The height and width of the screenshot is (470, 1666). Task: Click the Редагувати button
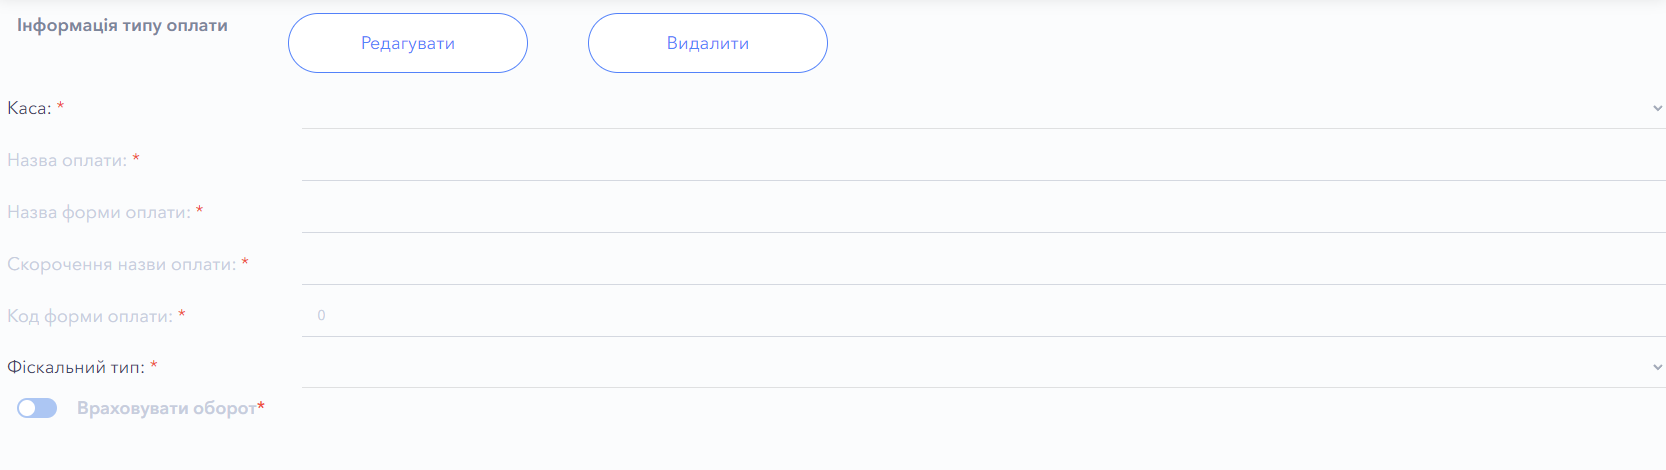point(408,43)
